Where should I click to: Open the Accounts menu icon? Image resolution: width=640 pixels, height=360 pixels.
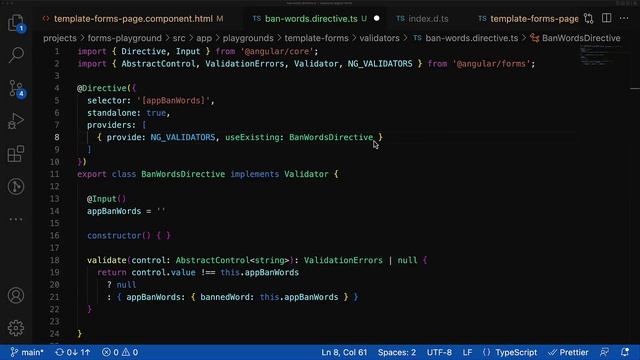coord(16,295)
